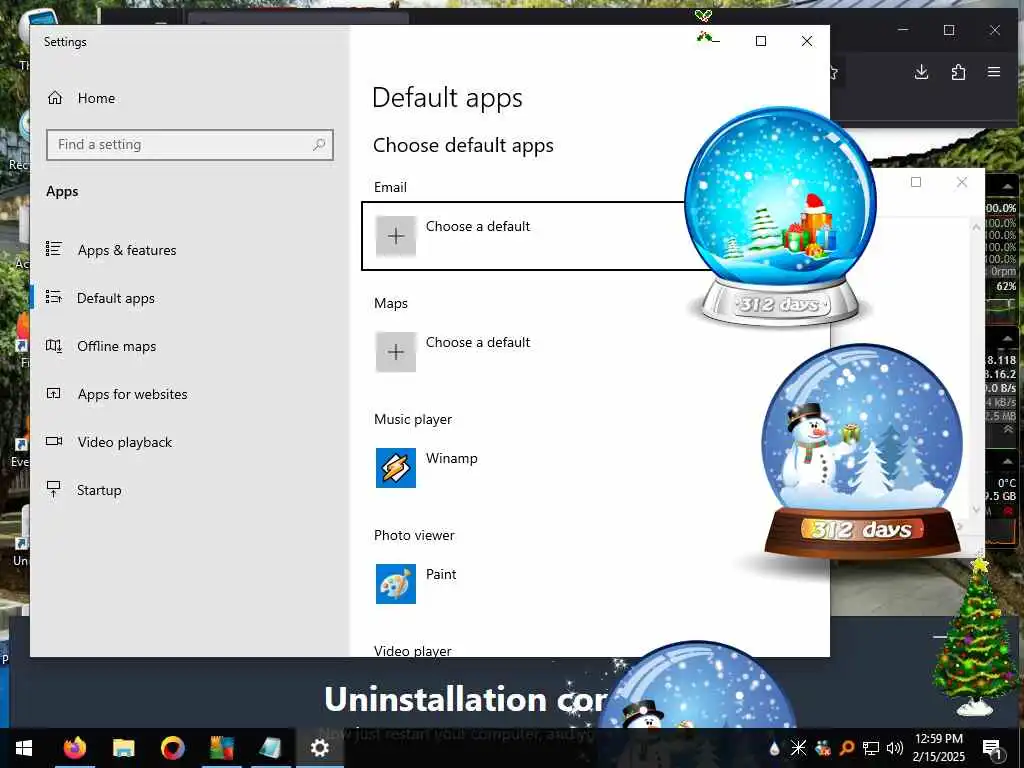Open the network tray icon
The height and width of the screenshot is (768, 1024).
pyautogui.click(x=871, y=748)
